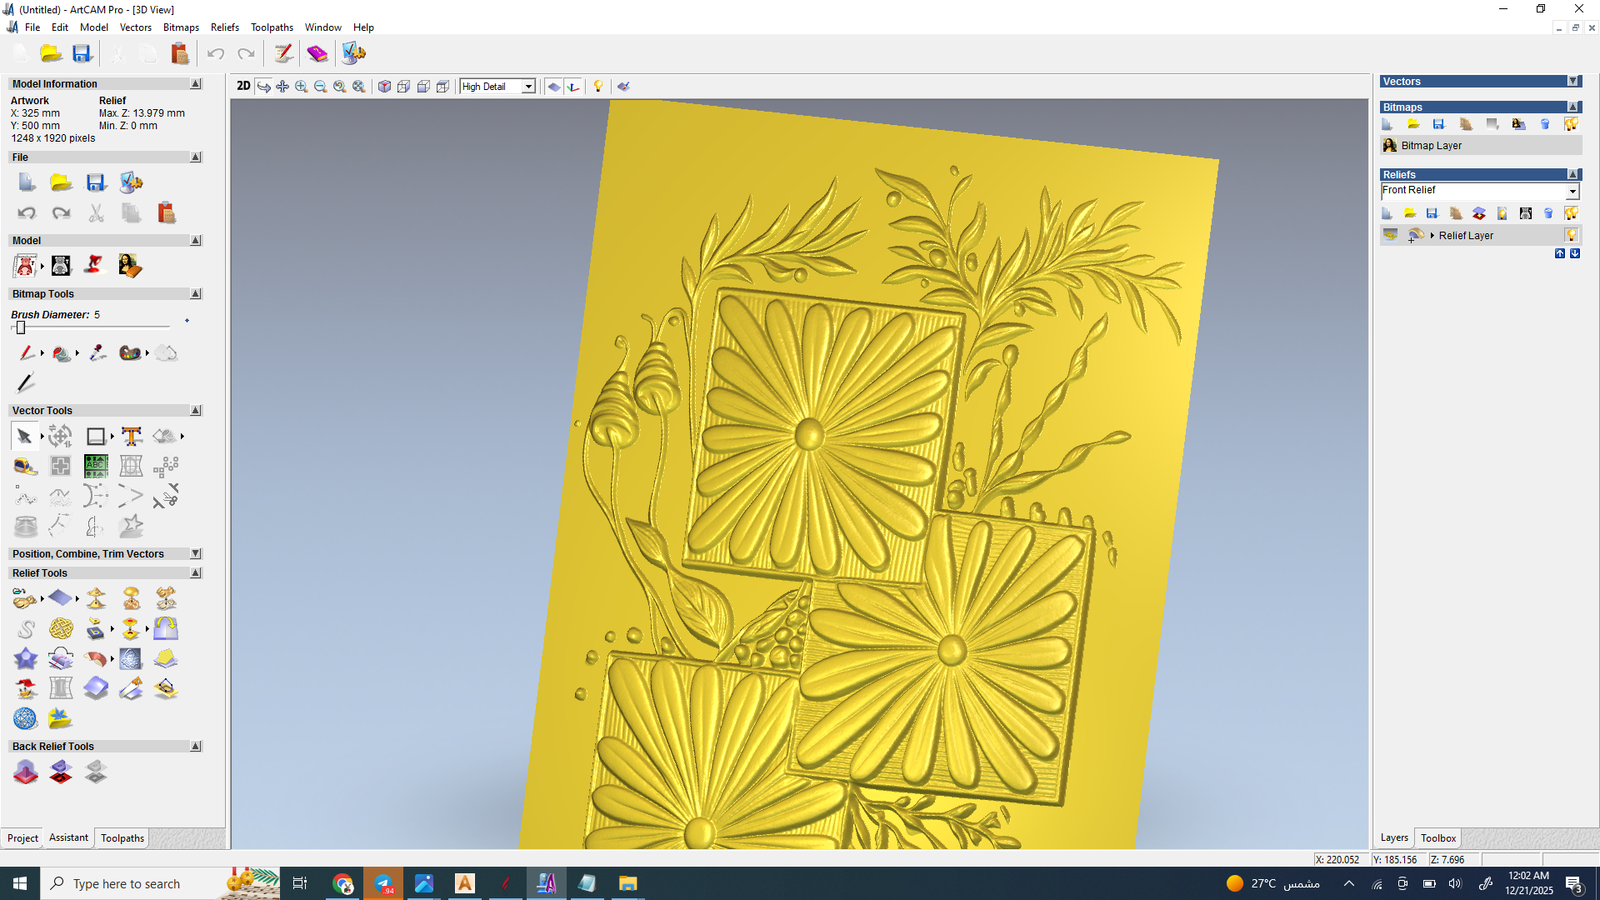
Task: Toggle Relief Layer visibility light bulb
Action: [1571, 235]
